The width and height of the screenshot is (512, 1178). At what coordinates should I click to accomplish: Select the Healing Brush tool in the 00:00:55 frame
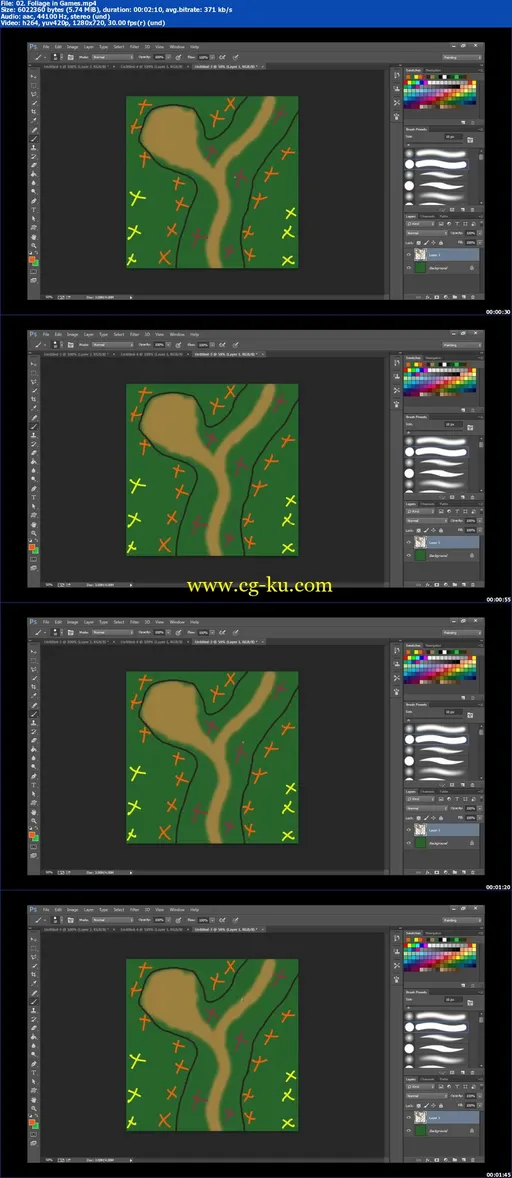point(34,418)
